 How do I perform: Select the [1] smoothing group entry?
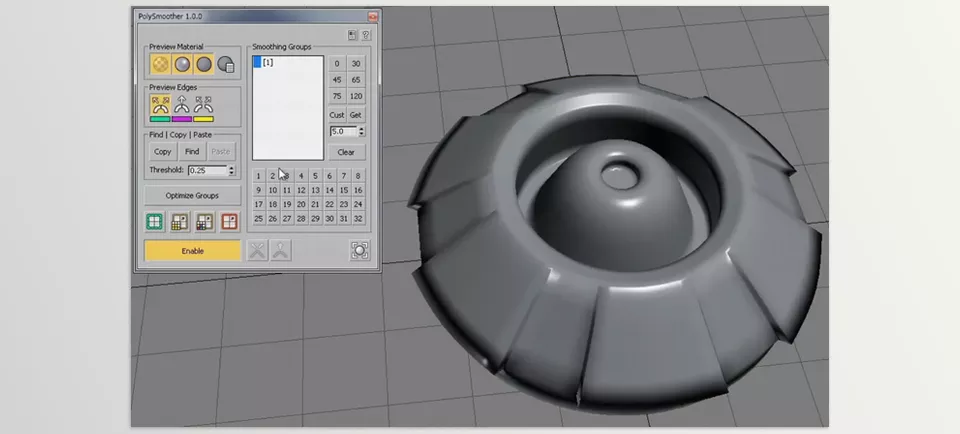coord(268,63)
